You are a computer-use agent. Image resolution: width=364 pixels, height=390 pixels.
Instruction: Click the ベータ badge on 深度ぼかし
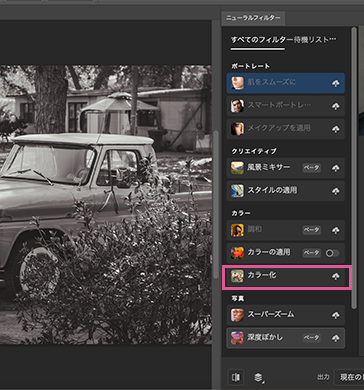click(x=312, y=338)
